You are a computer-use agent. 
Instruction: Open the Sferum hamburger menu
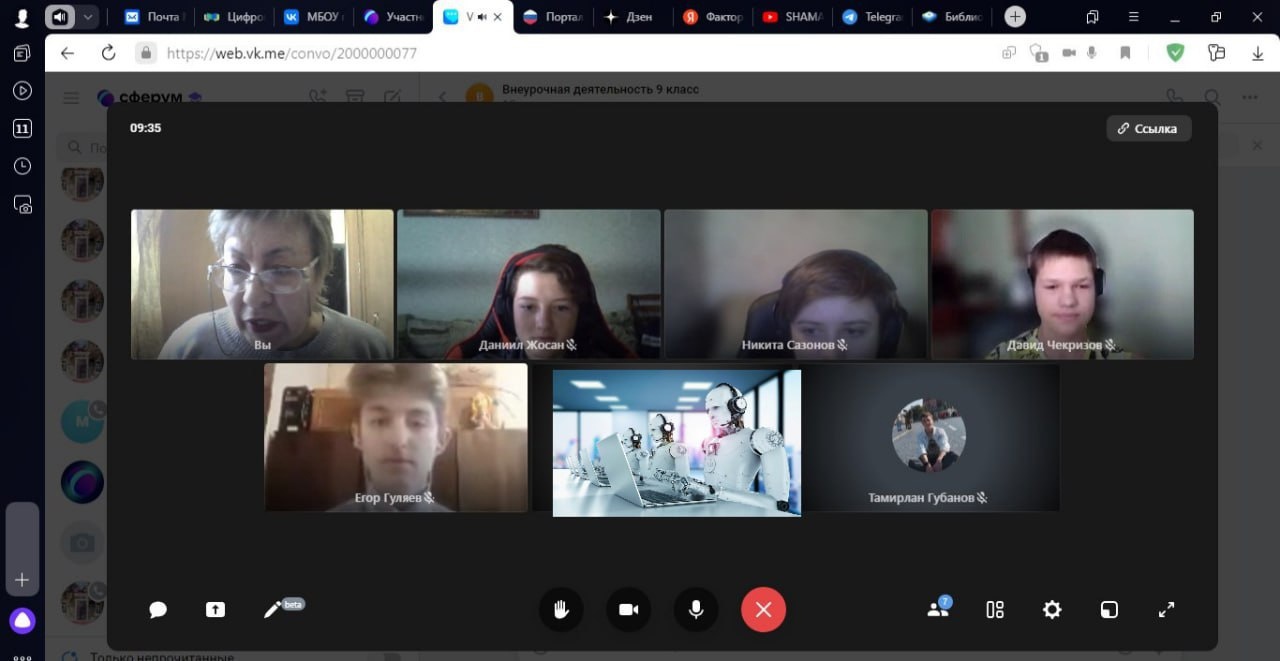(x=71, y=98)
